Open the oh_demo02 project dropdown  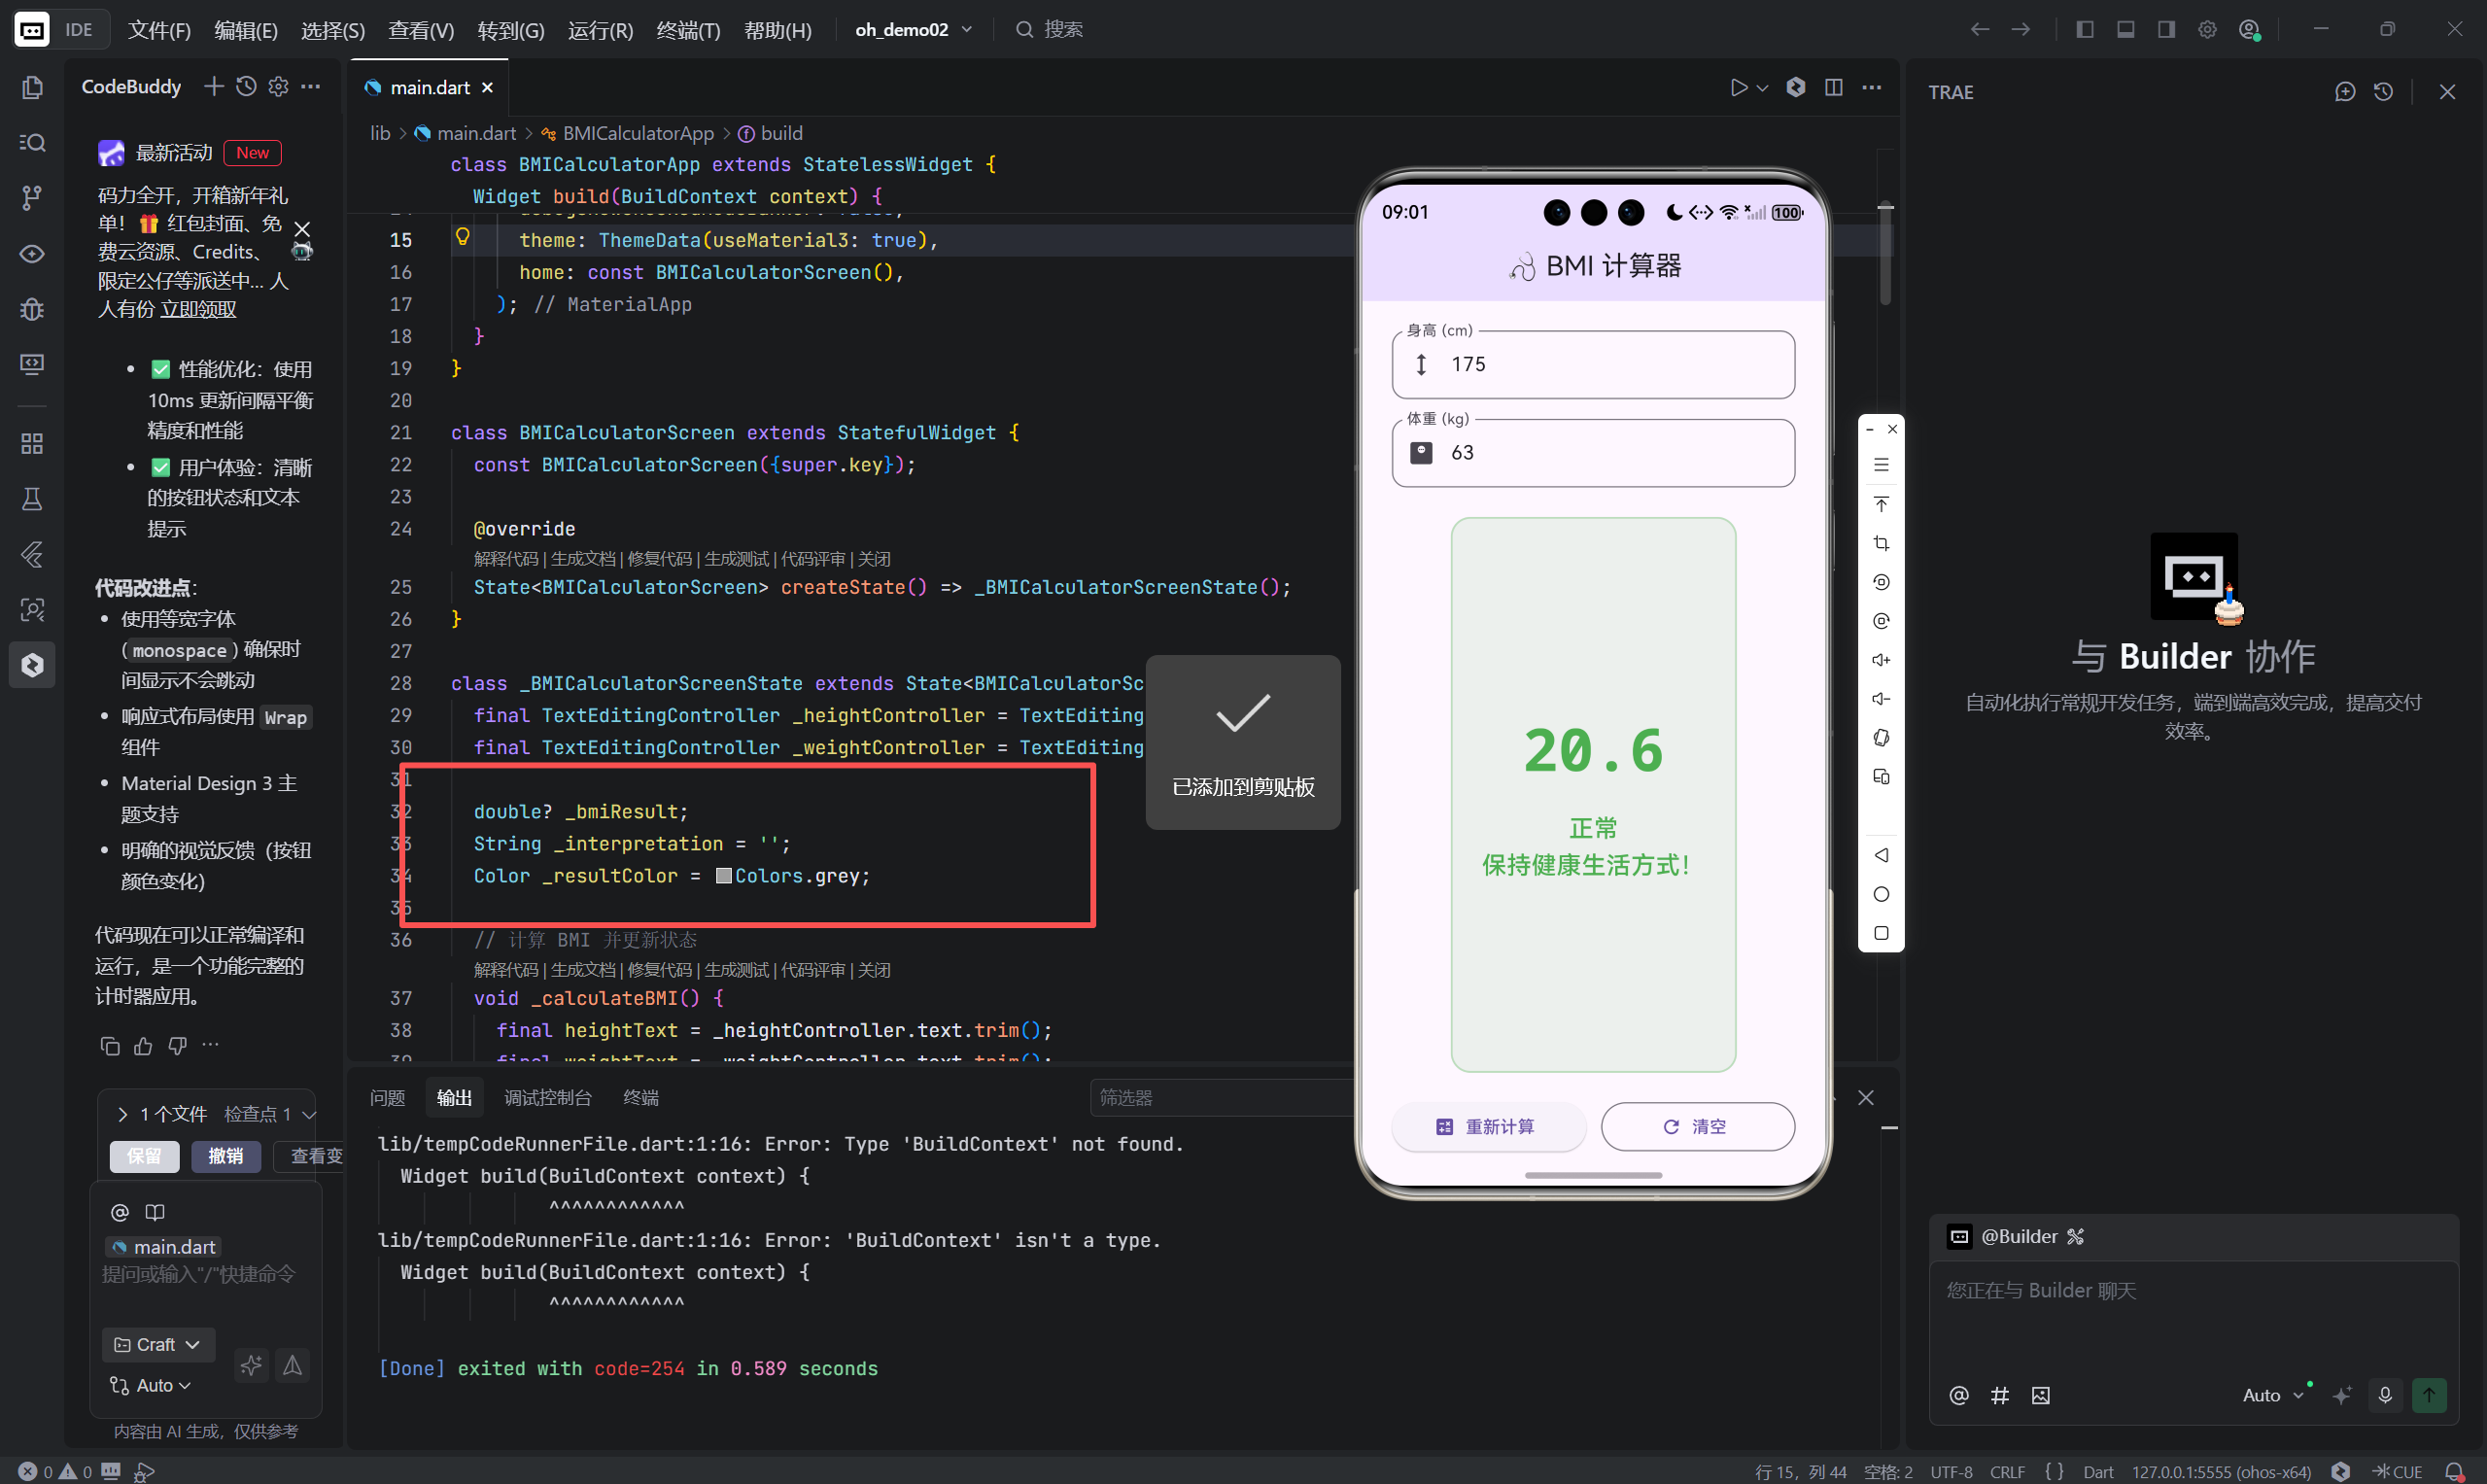pyautogui.click(x=913, y=30)
